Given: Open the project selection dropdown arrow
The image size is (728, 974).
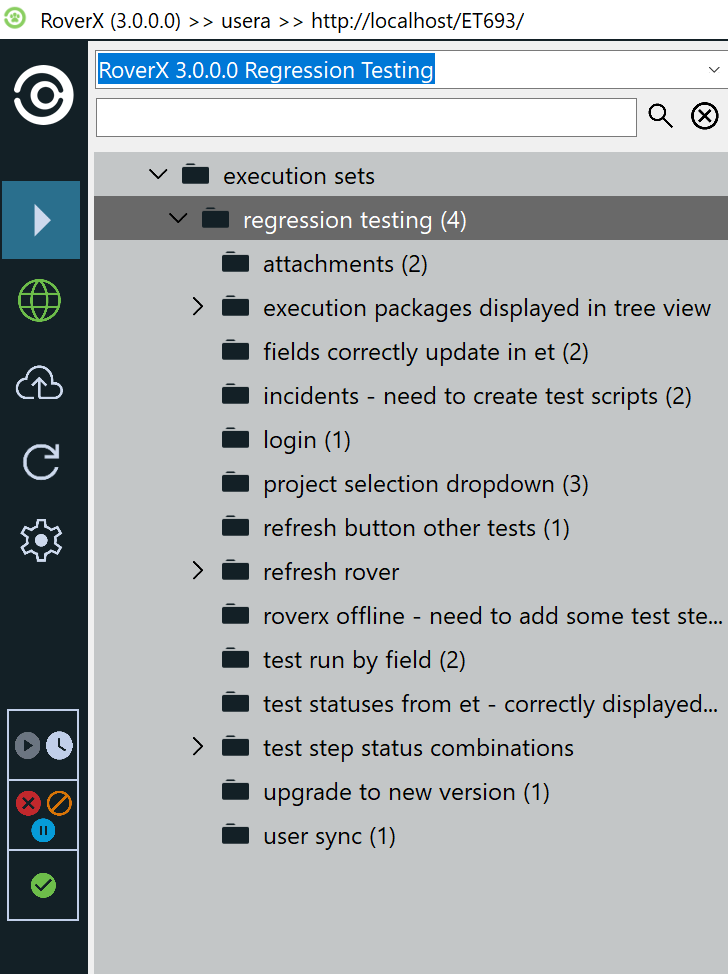Looking at the screenshot, I should tap(714, 70).
